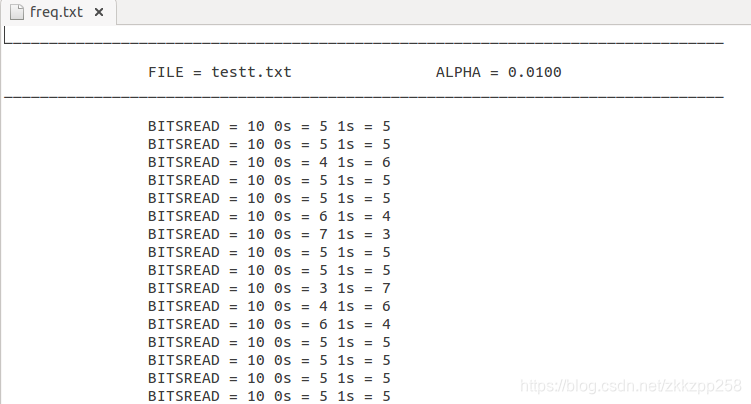751x404 pixels.
Task: Select the freq.txt tab
Action: pos(57,12)
